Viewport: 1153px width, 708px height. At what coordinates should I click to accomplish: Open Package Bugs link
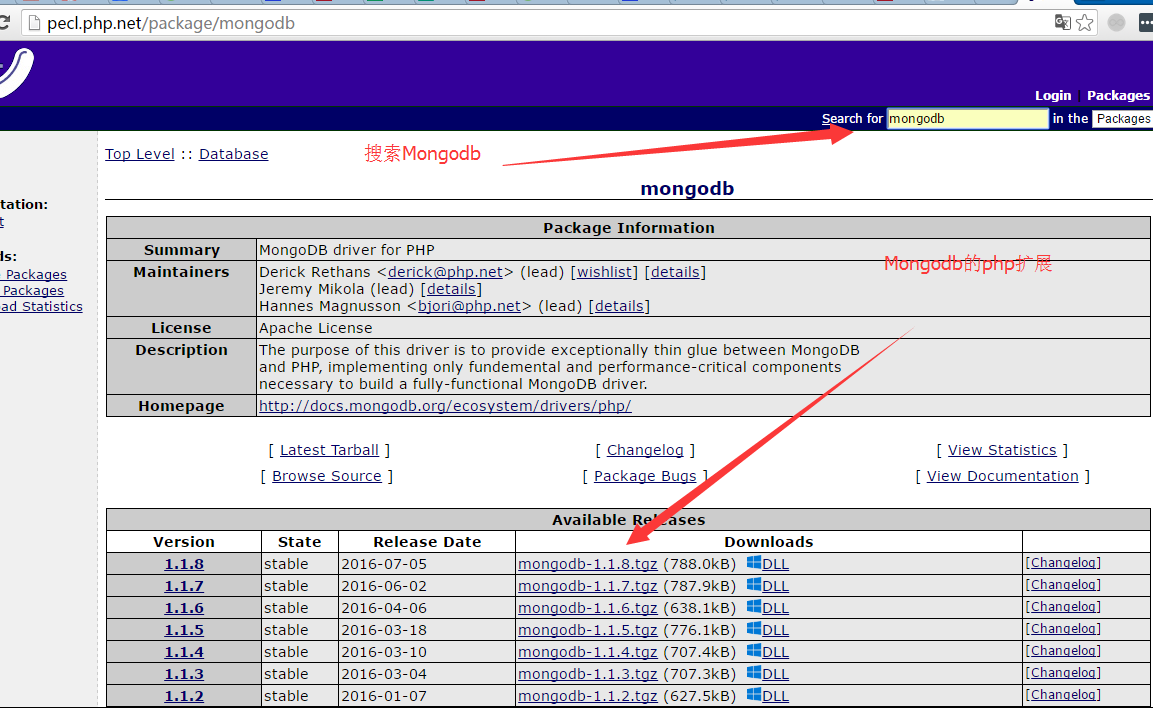(x=645, y=476)
